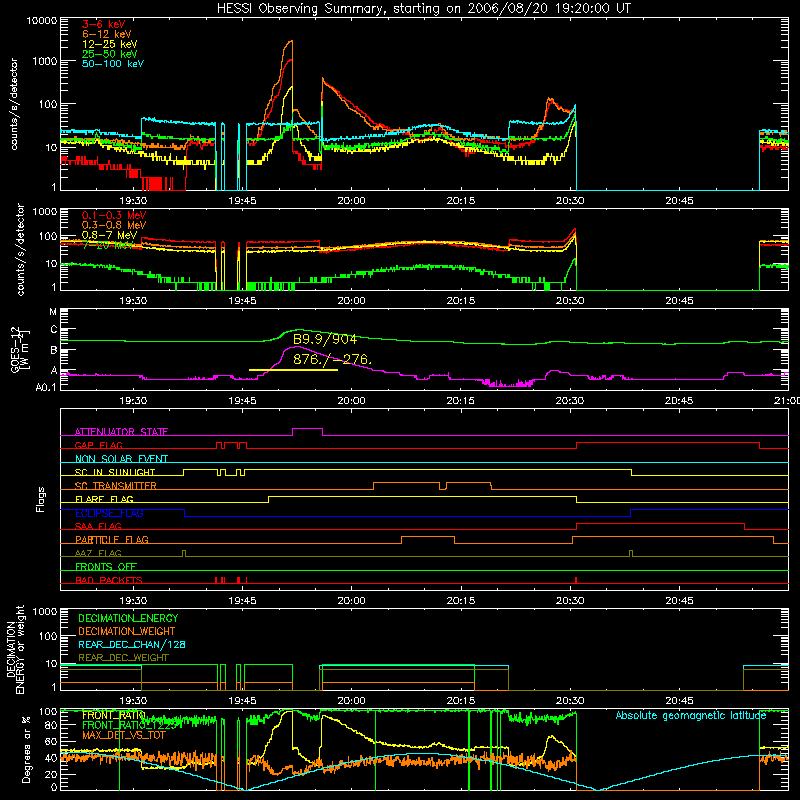Click the Absolute geomagnetic latitude label

691,716
